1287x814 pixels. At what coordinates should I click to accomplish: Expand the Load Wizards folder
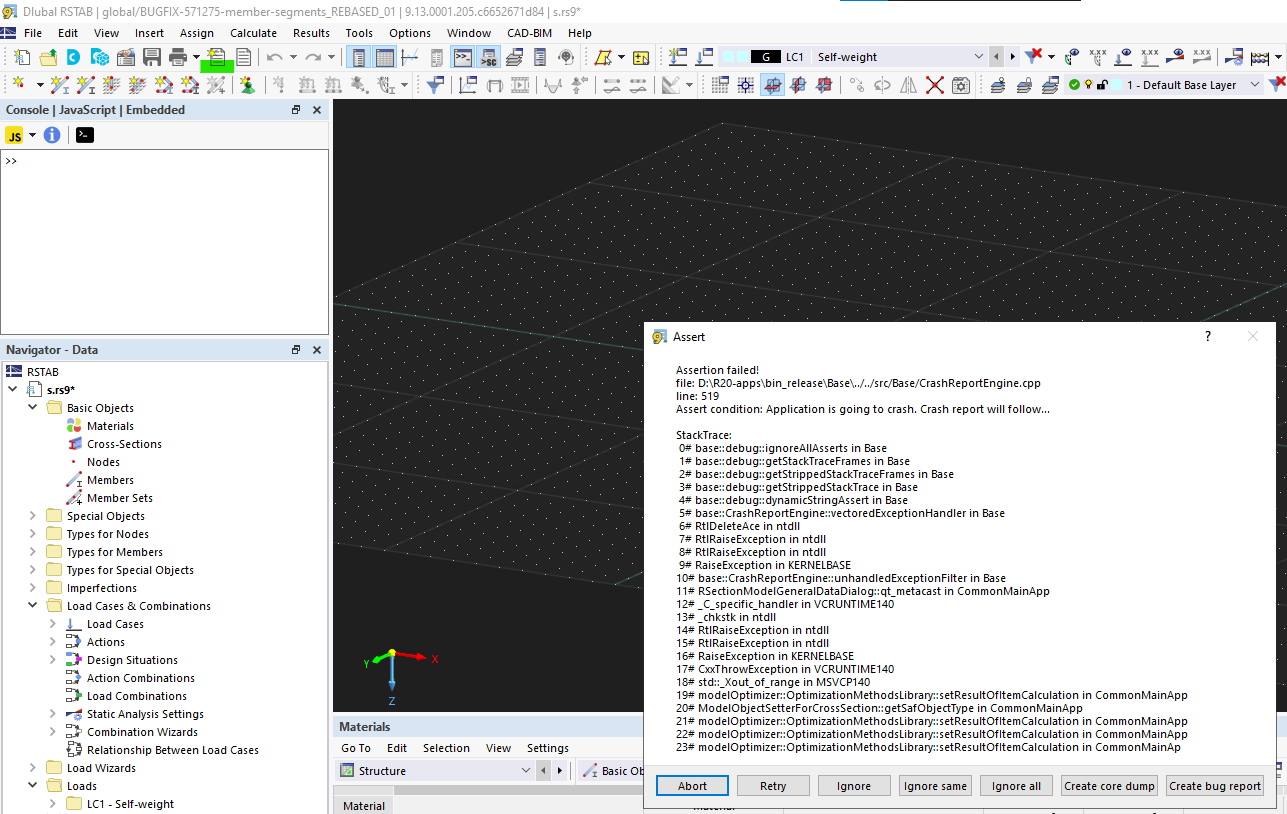pyautogui.click(x=32, y=768)
